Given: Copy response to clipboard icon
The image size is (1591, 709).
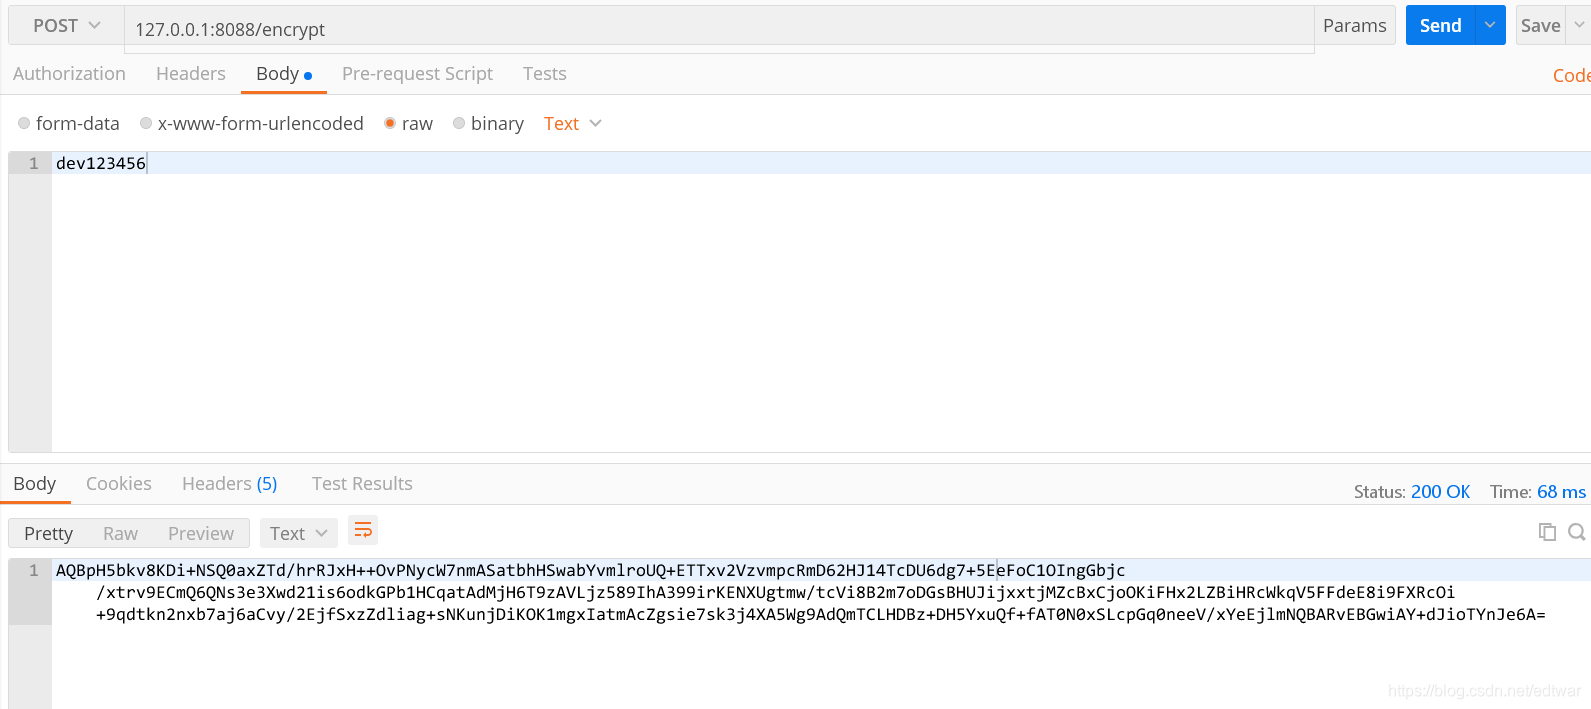Looking at the screenshot, I should pyautogui.click(x=1547, y=532).
